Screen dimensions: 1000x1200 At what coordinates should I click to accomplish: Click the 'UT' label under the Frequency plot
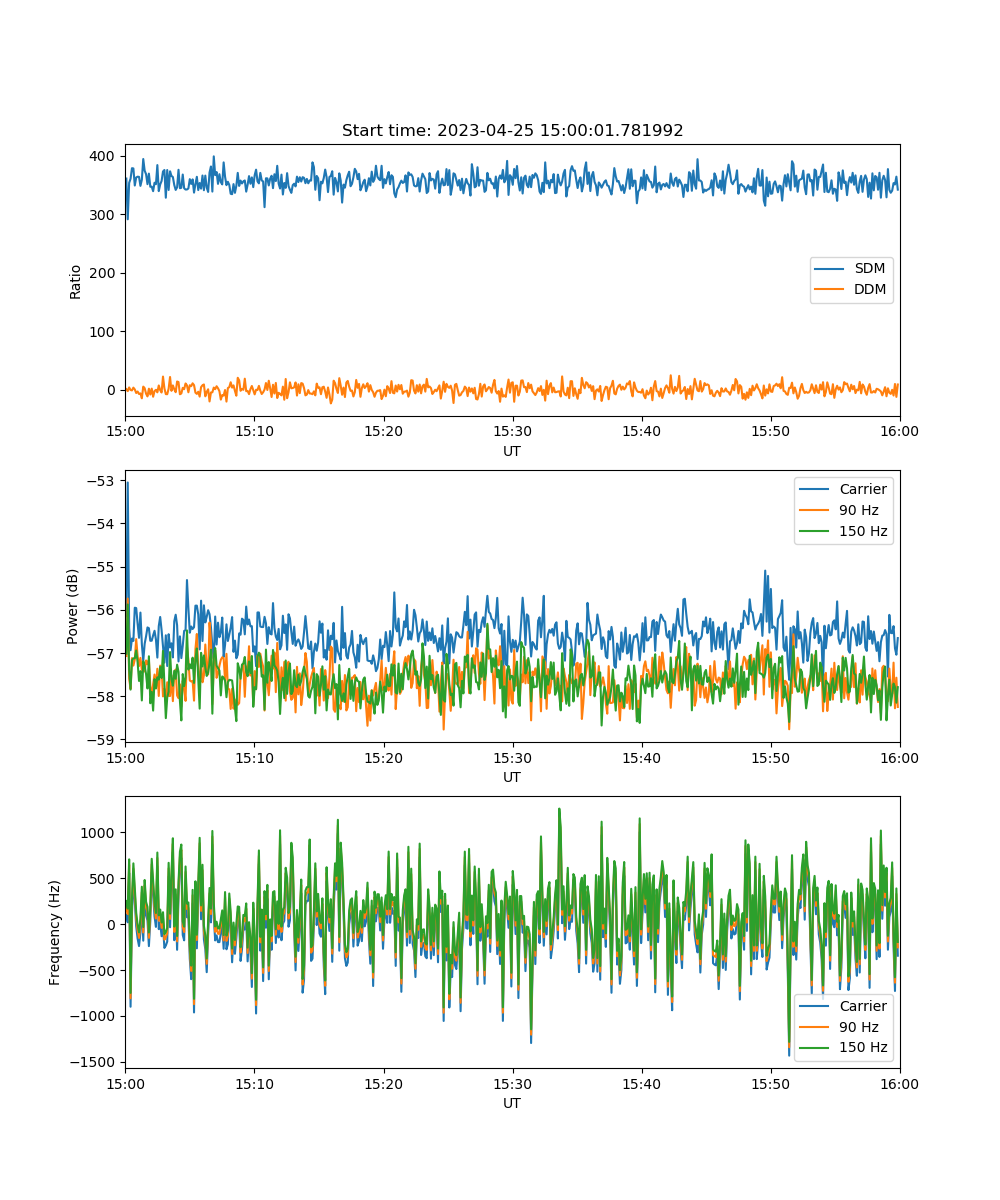[x=512, y=1103]
